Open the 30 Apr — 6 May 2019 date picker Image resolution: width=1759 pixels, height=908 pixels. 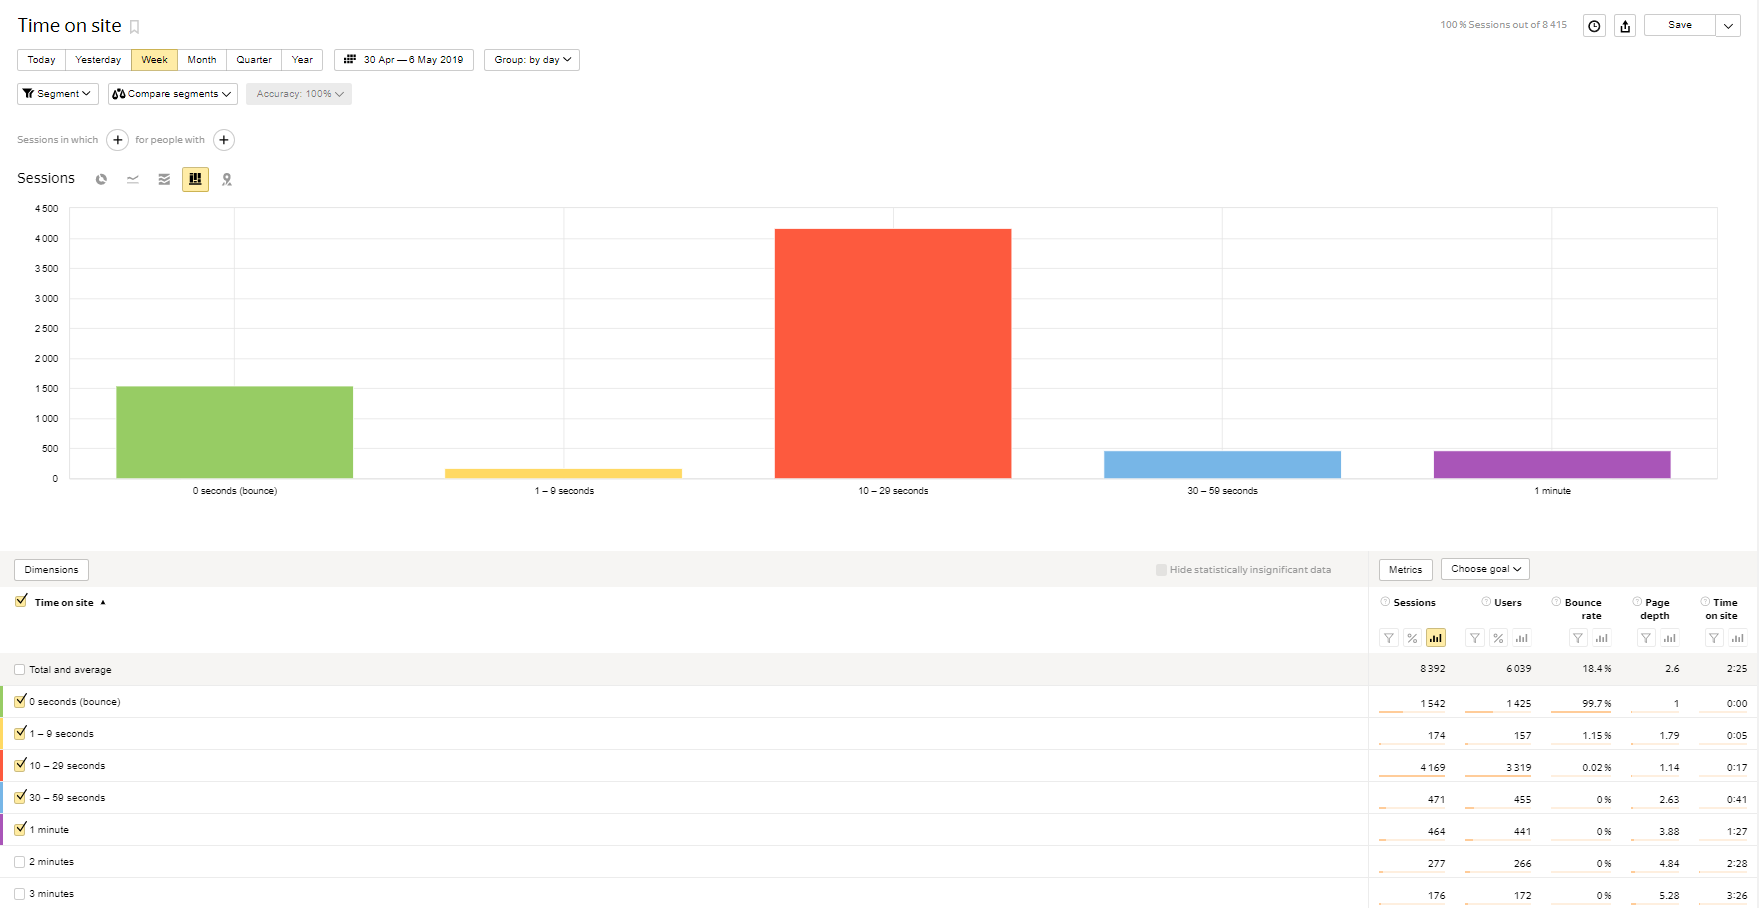tap(404, 60)
